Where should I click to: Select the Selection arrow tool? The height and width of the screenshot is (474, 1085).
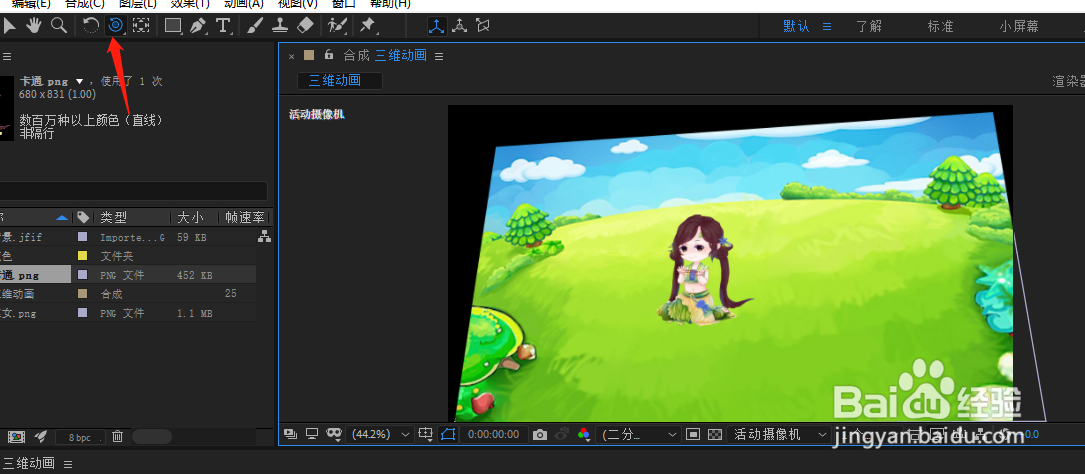point(9,26)
